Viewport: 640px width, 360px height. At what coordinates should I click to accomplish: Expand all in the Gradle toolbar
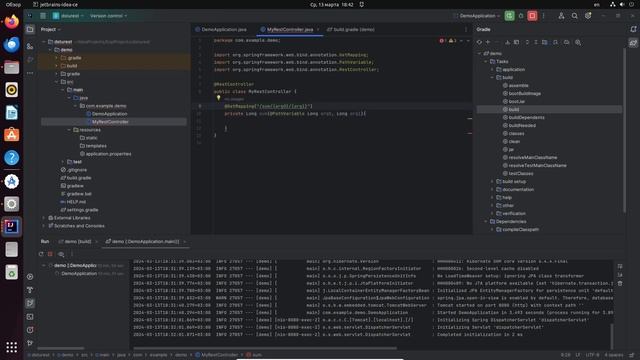(x=527, y=42)
